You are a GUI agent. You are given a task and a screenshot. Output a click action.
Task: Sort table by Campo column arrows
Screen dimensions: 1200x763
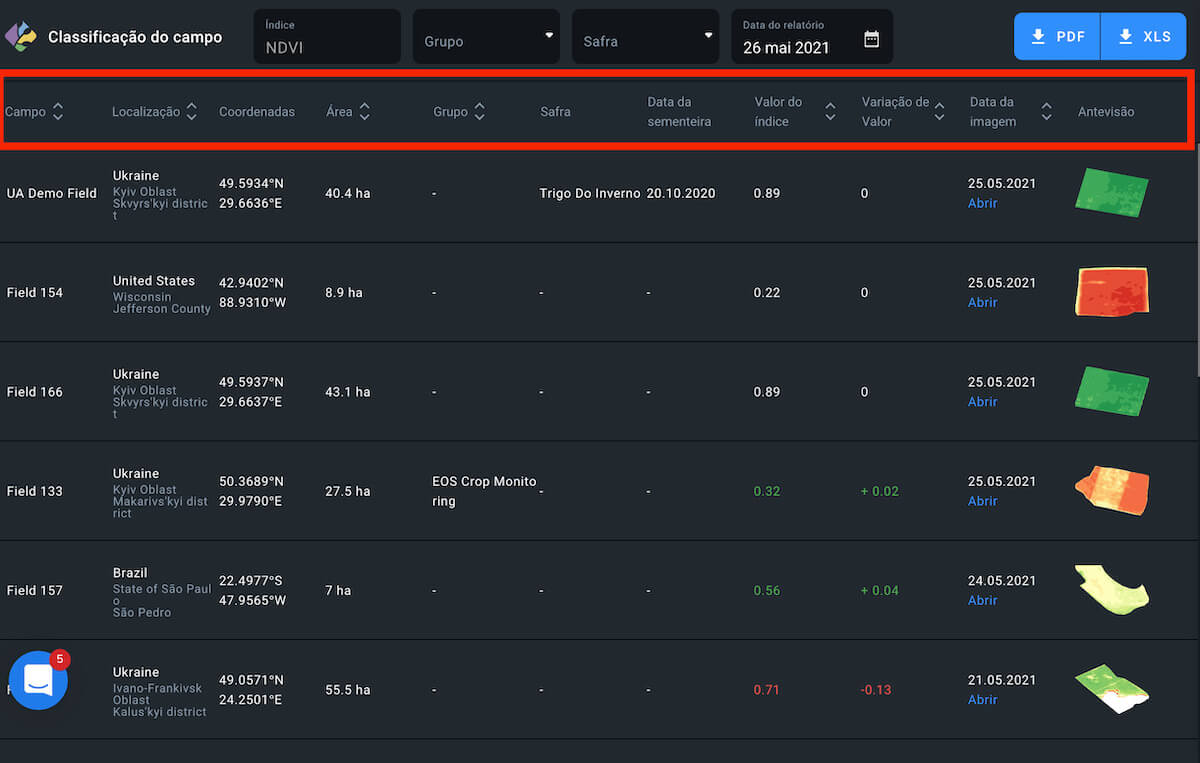(x=58, y=112)
